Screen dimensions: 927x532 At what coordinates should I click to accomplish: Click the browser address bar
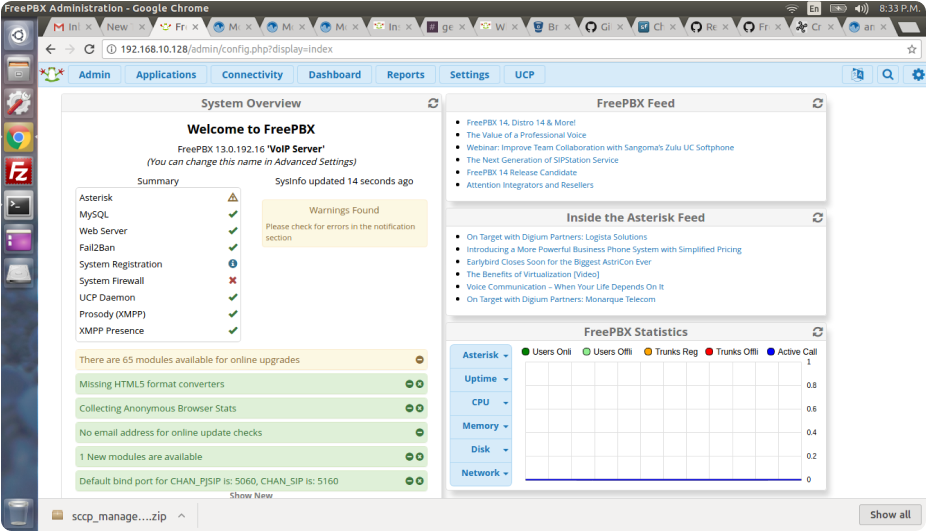click(x=500, y=48)
